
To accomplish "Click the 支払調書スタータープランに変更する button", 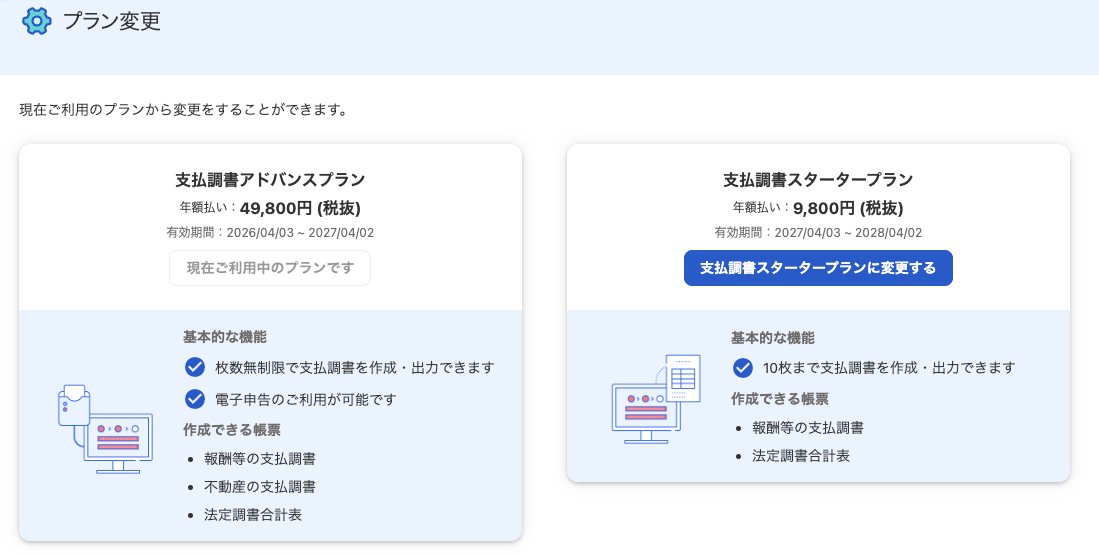I will tap(818, 268).
